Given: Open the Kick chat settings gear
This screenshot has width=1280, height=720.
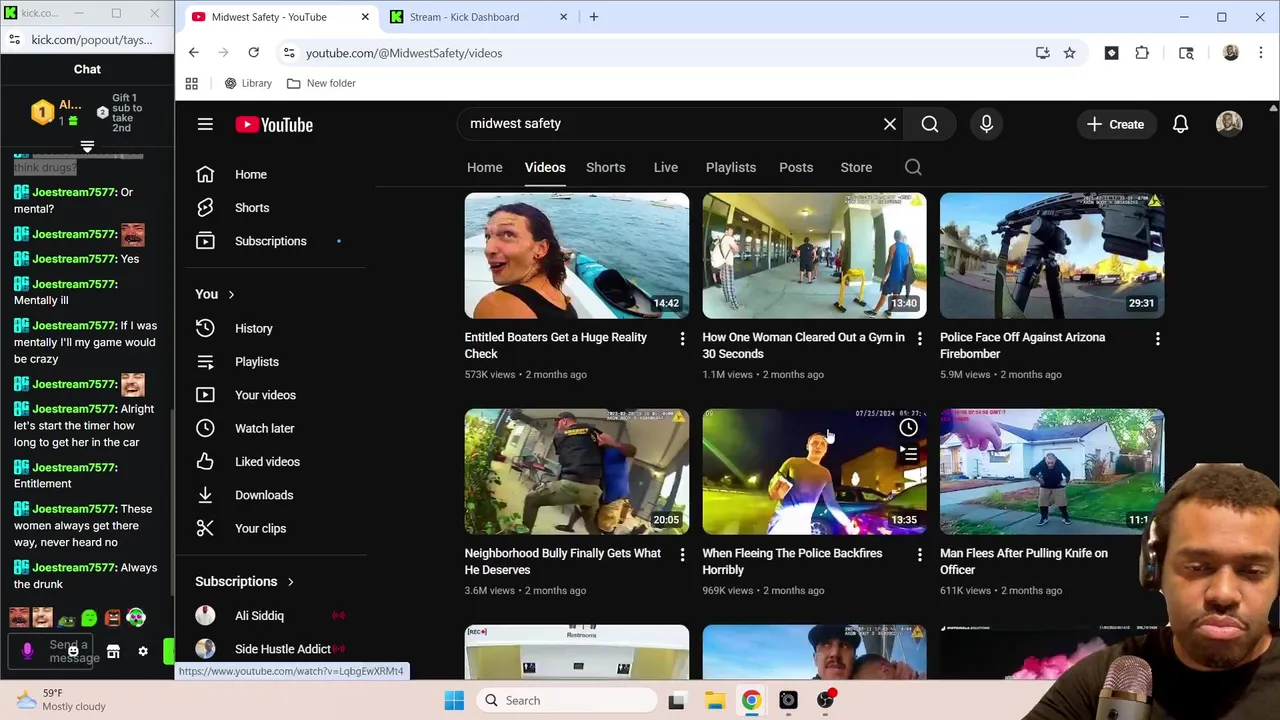Looking at the screenshot, I should click(x=143, y=651).
